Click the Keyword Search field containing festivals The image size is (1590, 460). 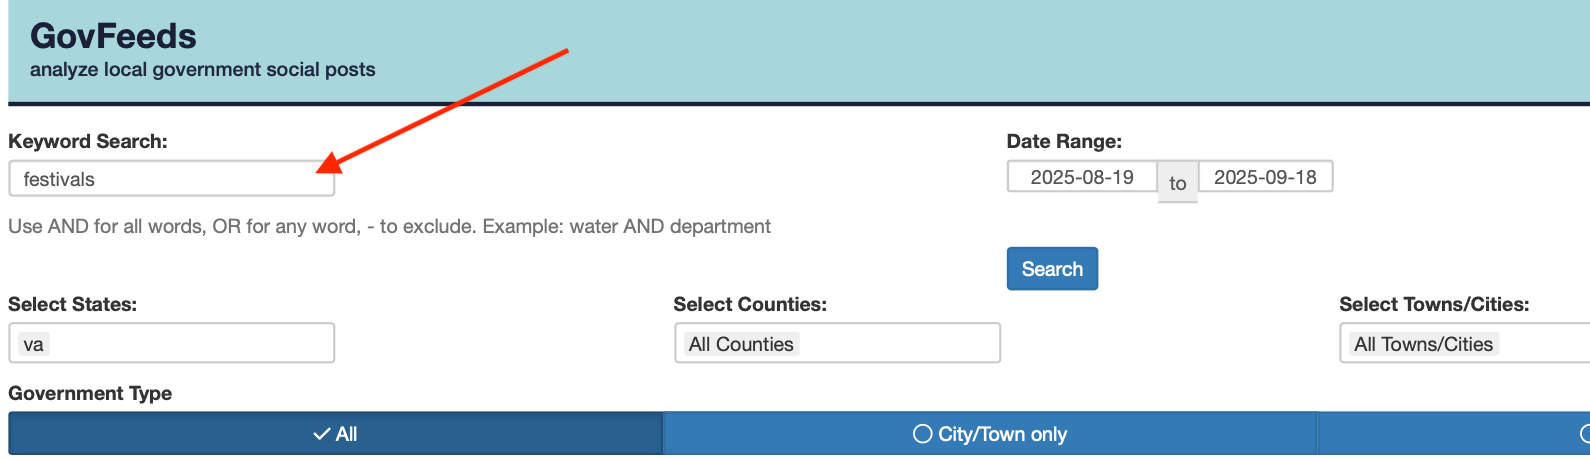pyautogui.click(x=171, y=179)
